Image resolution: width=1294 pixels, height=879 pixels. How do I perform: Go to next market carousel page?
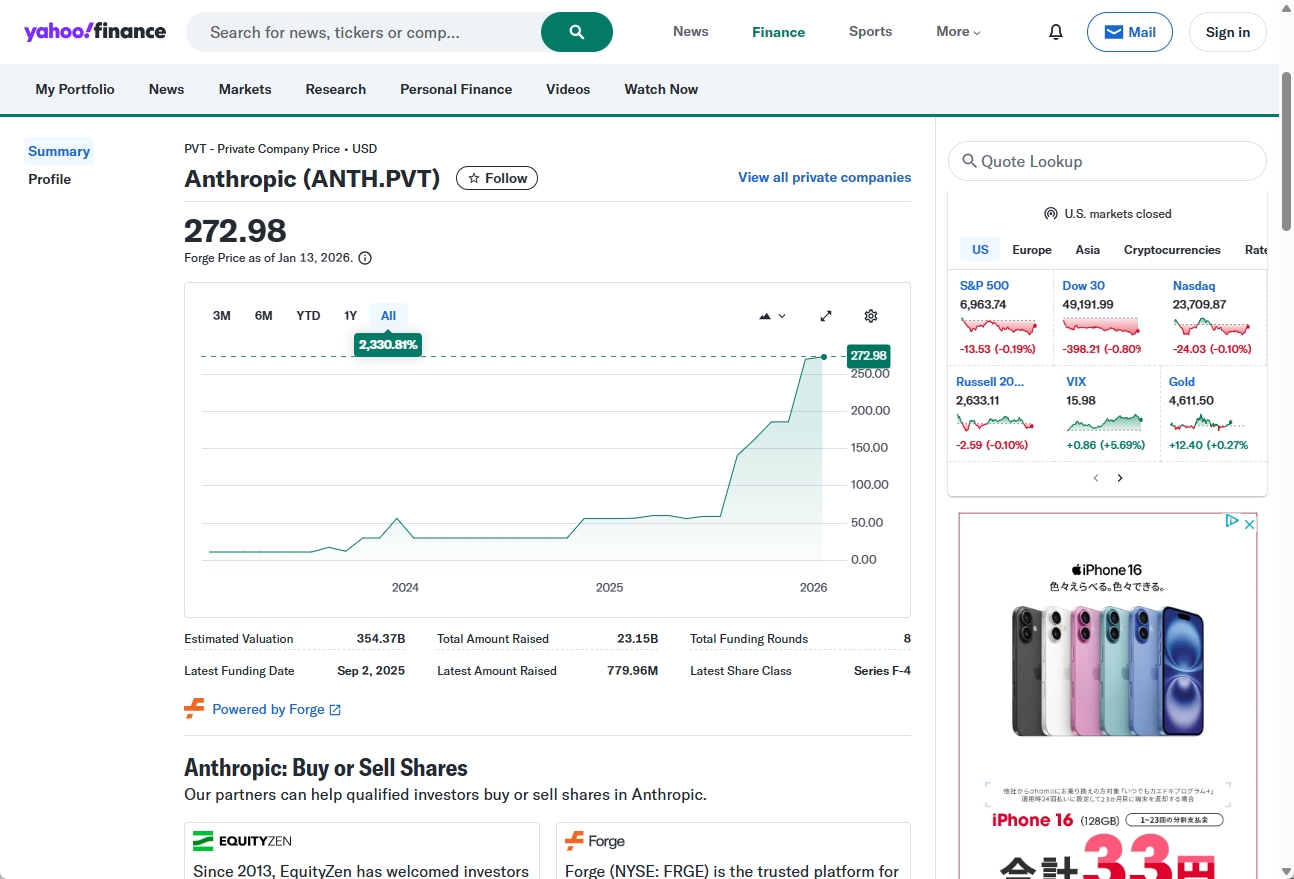[1120, 478]
